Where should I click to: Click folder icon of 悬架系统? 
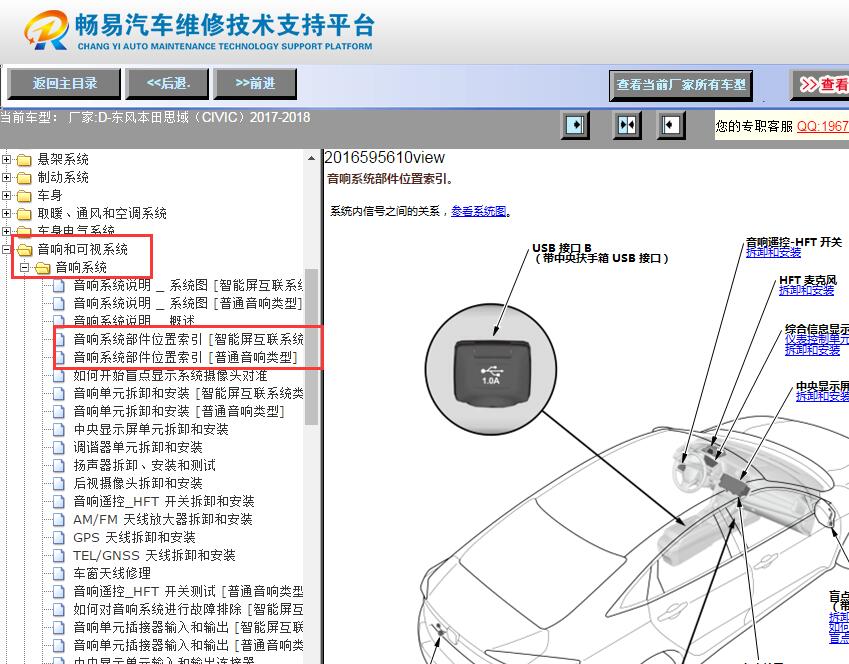pos(24,160)
